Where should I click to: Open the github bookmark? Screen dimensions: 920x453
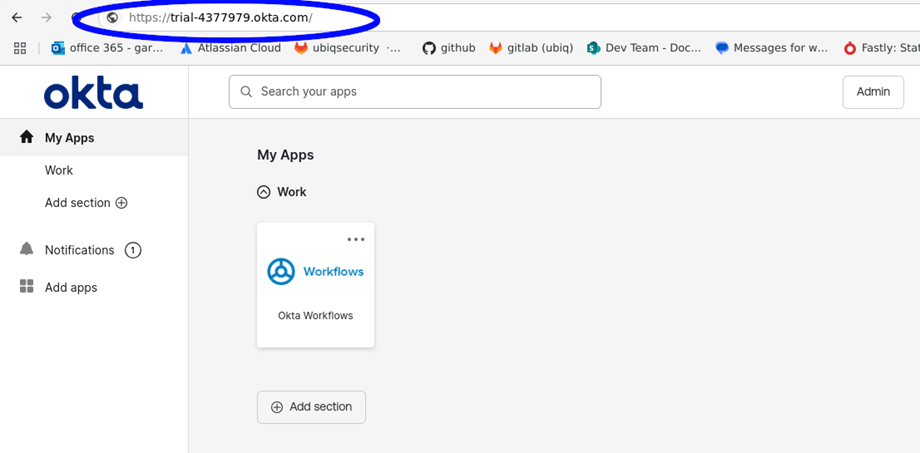click(449, 48)
